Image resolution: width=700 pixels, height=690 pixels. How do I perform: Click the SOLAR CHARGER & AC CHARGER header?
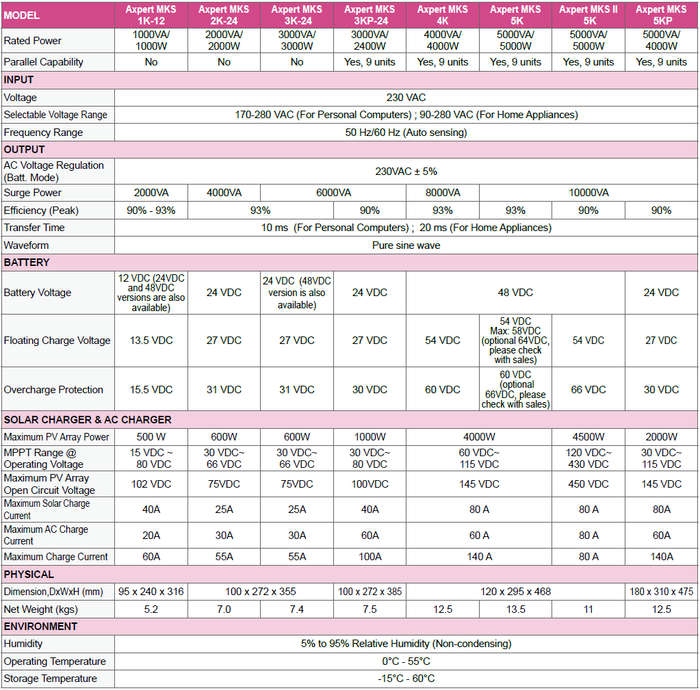click(350, 420)
